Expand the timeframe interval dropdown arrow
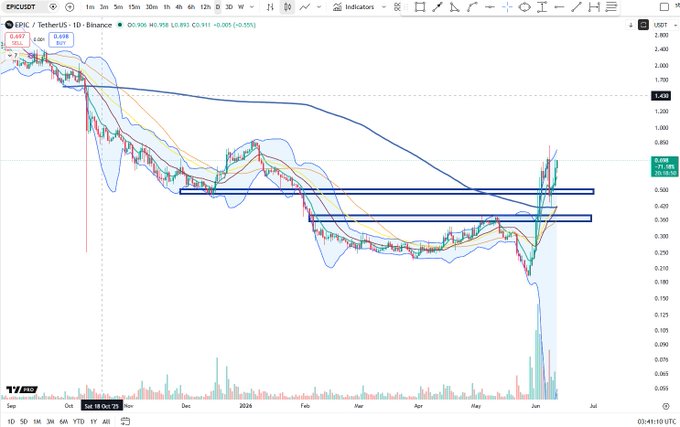 pos(252,7)
